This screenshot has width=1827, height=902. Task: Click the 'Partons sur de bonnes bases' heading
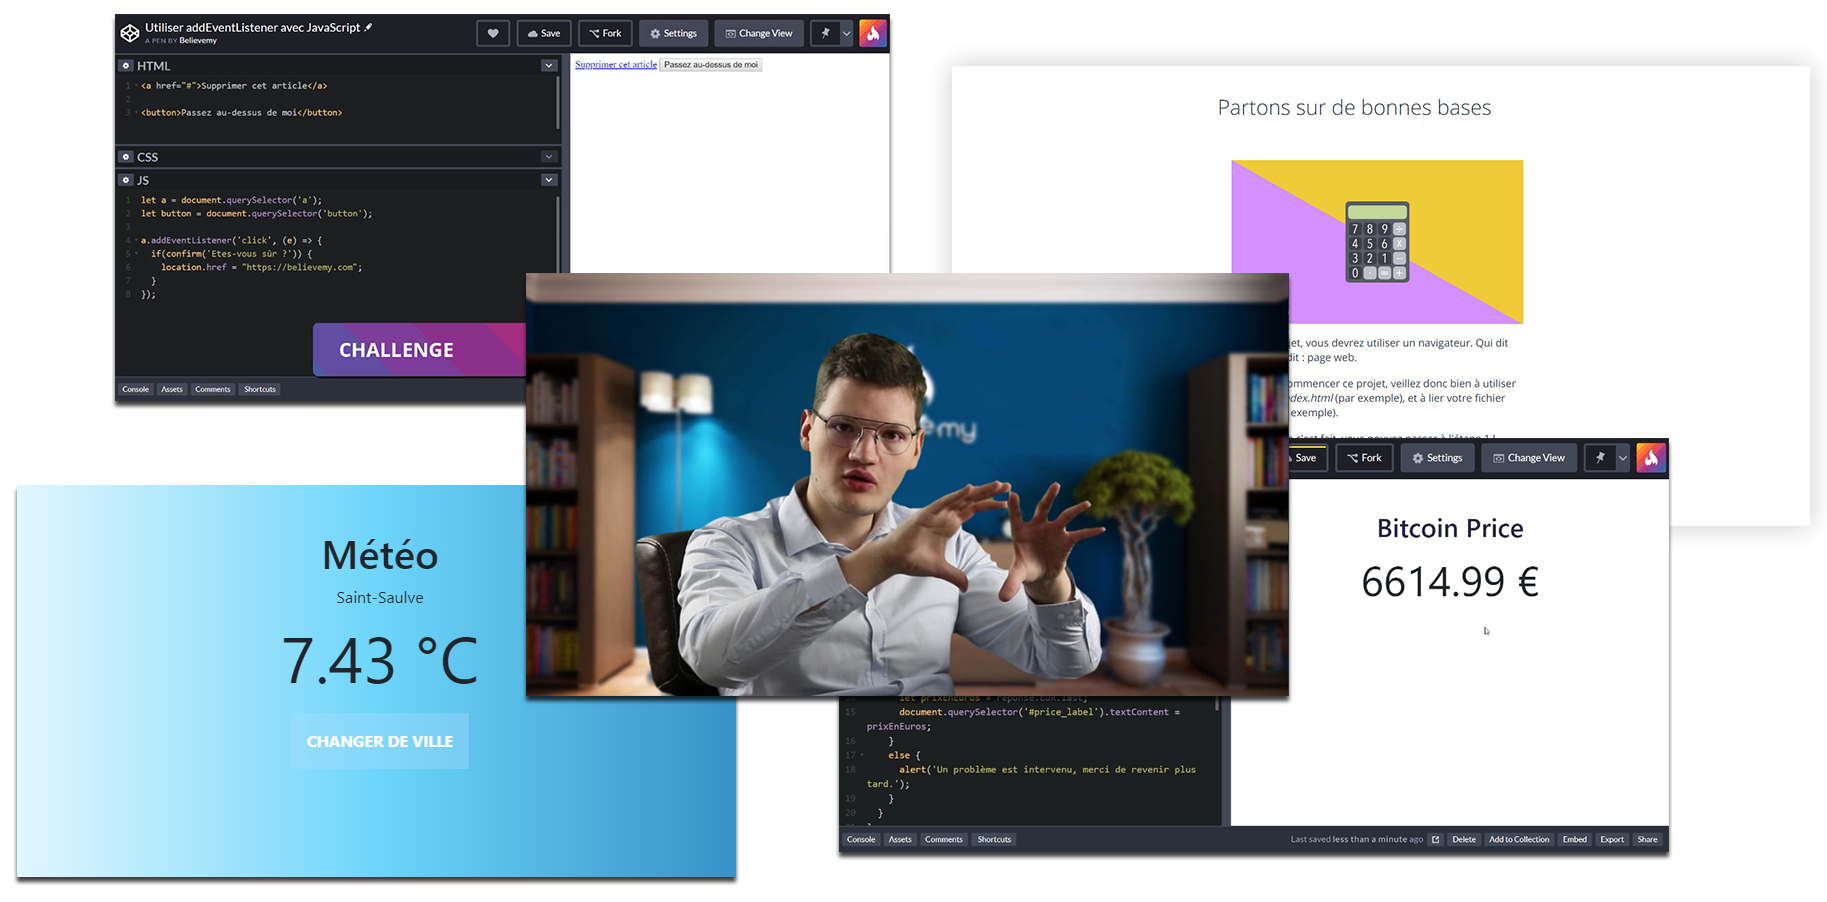pyautogui.click(x=1354, y=108)
